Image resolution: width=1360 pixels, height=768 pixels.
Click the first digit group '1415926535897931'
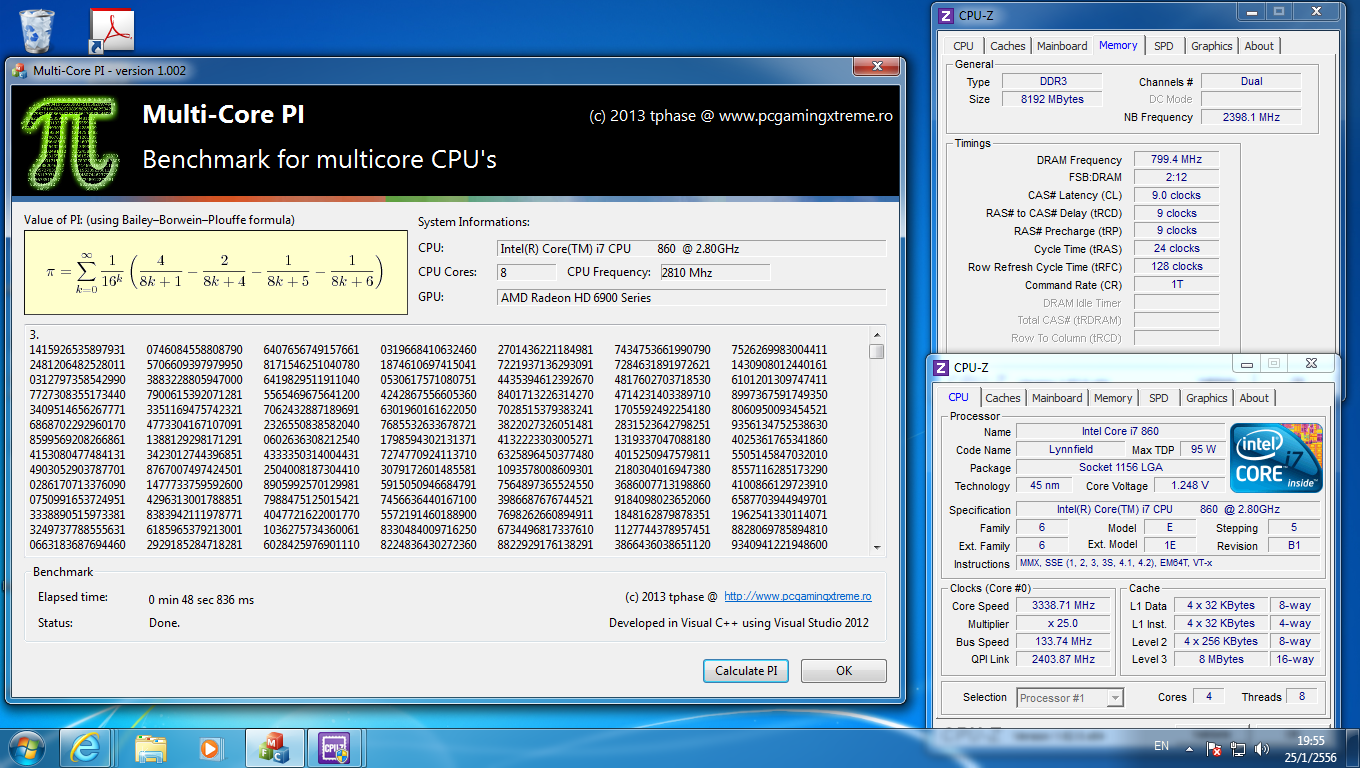pyautogui.click(x=78, y=350)
